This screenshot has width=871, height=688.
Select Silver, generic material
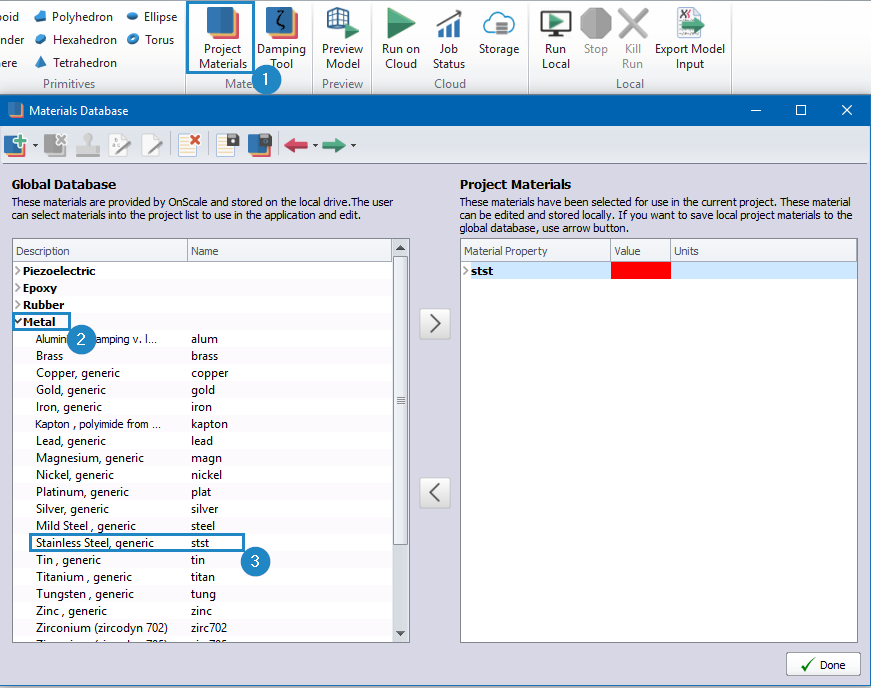(x=203, y=509)
